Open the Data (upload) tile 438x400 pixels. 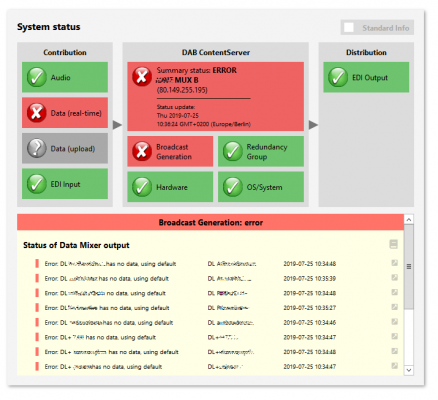click(65, 148)
